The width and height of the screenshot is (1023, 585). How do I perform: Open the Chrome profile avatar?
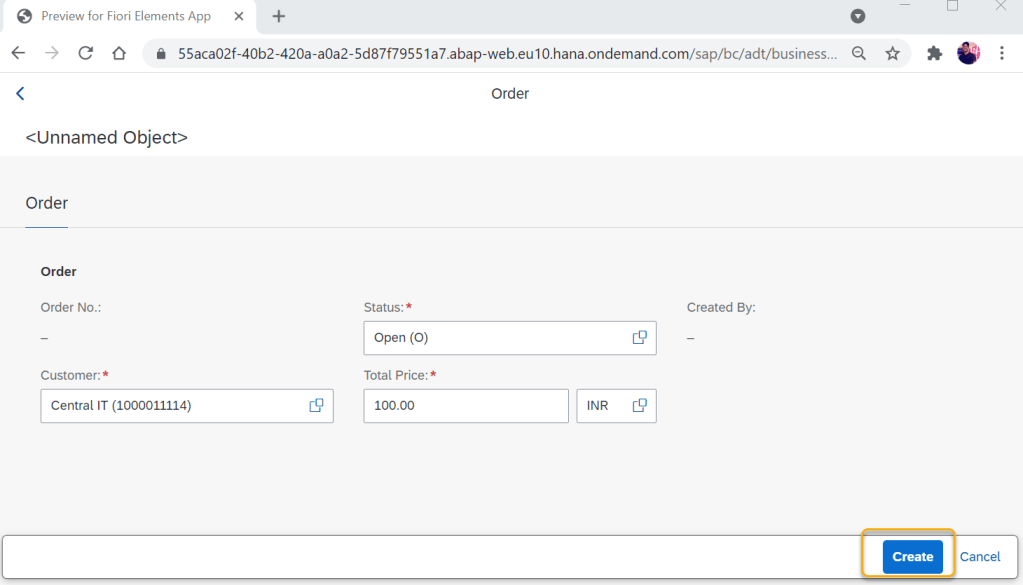[968, 53]
